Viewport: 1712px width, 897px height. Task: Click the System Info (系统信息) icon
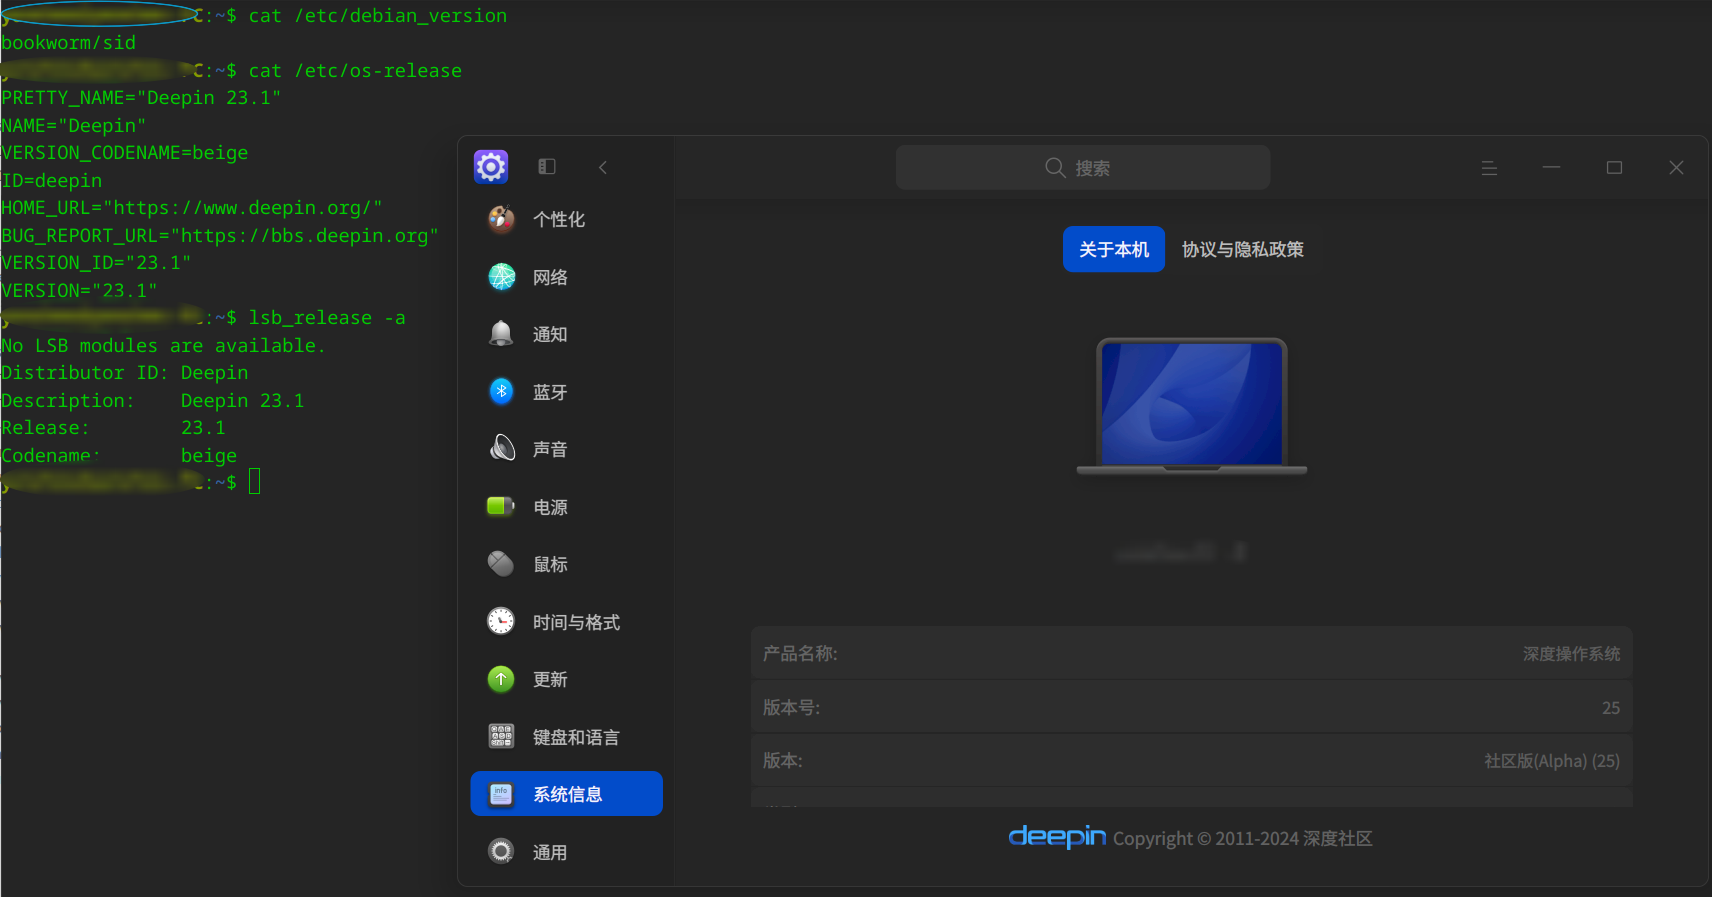click(501, 794)
